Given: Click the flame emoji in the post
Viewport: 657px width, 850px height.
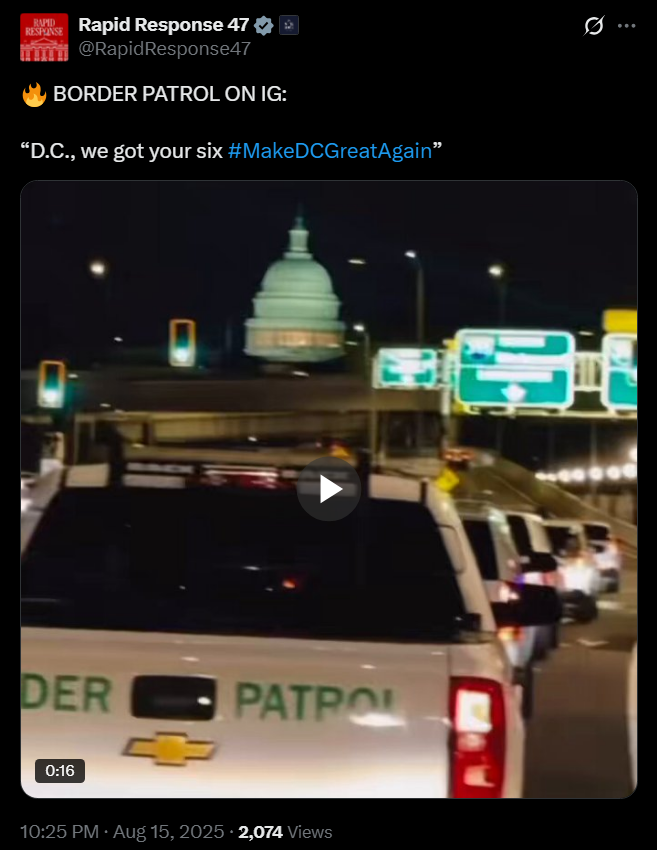Looking at the screenshot, I should point(34,94).
